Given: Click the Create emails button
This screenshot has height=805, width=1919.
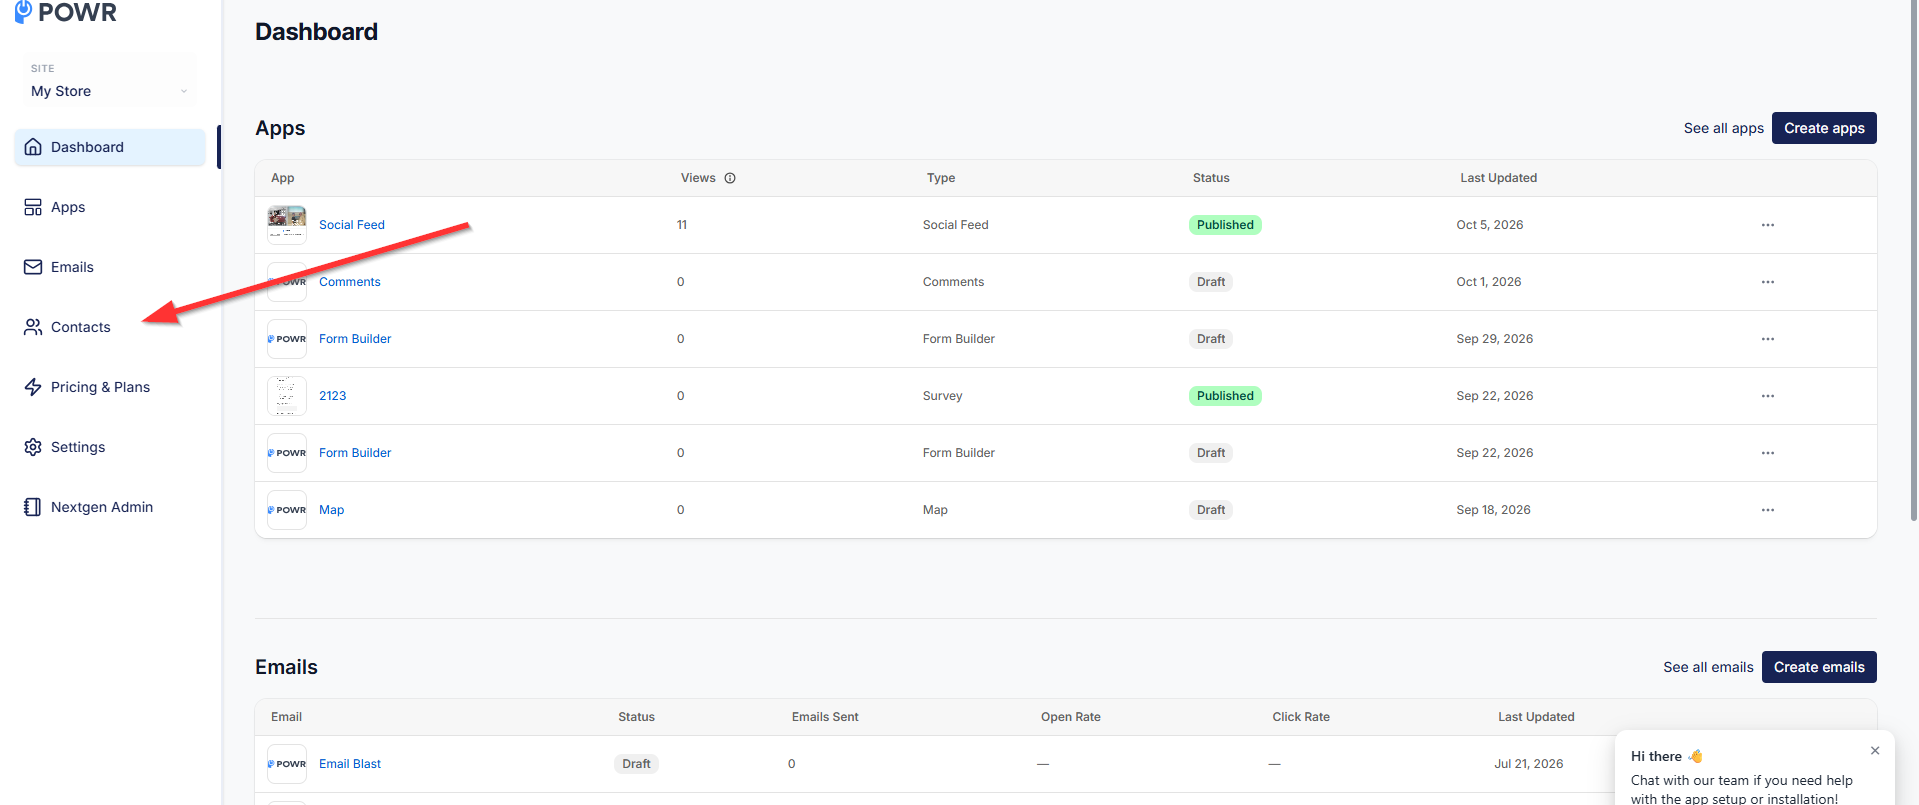Looking at the screenshot, I should click(x=1819, y=667).
